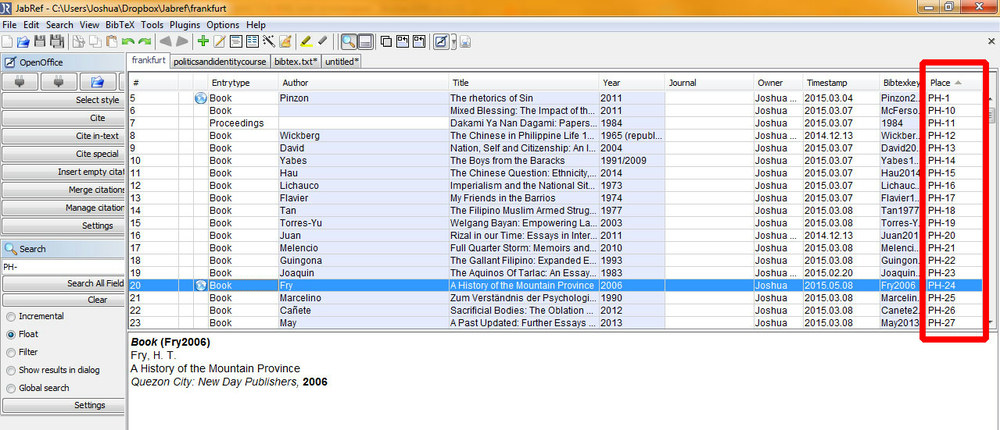
Task: Open the Plugins menu
Action: tap(185, 24)
